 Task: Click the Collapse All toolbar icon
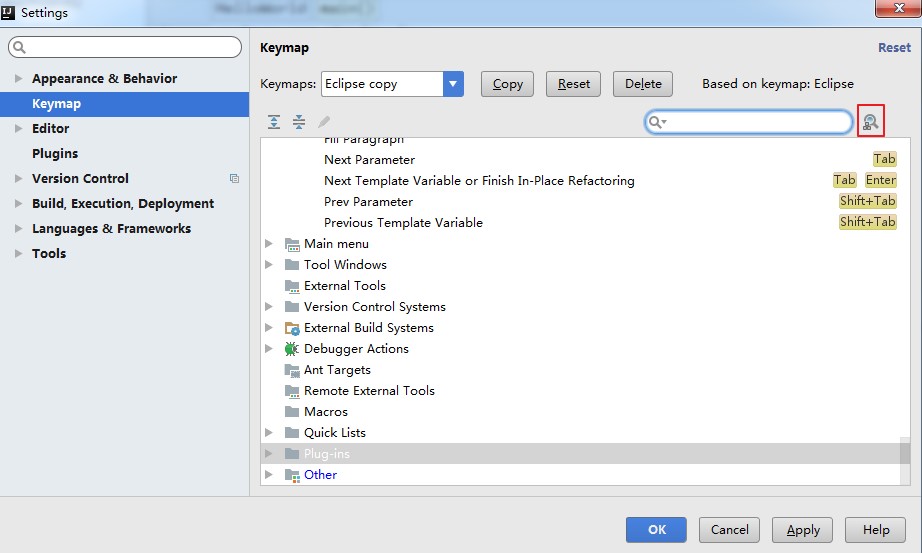coord(299,122)
